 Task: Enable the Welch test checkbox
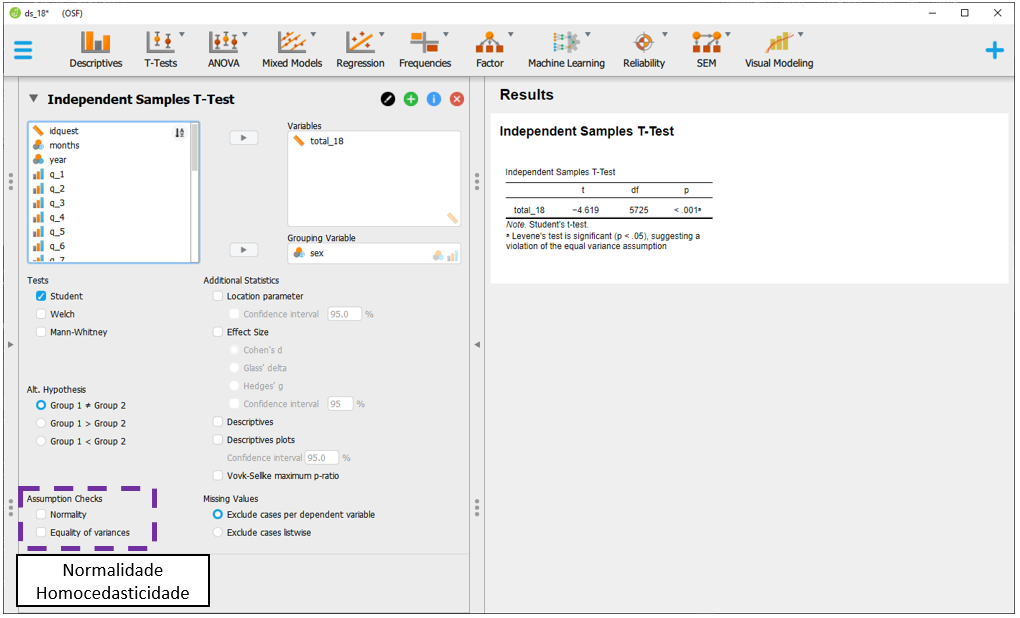[41, 314]
